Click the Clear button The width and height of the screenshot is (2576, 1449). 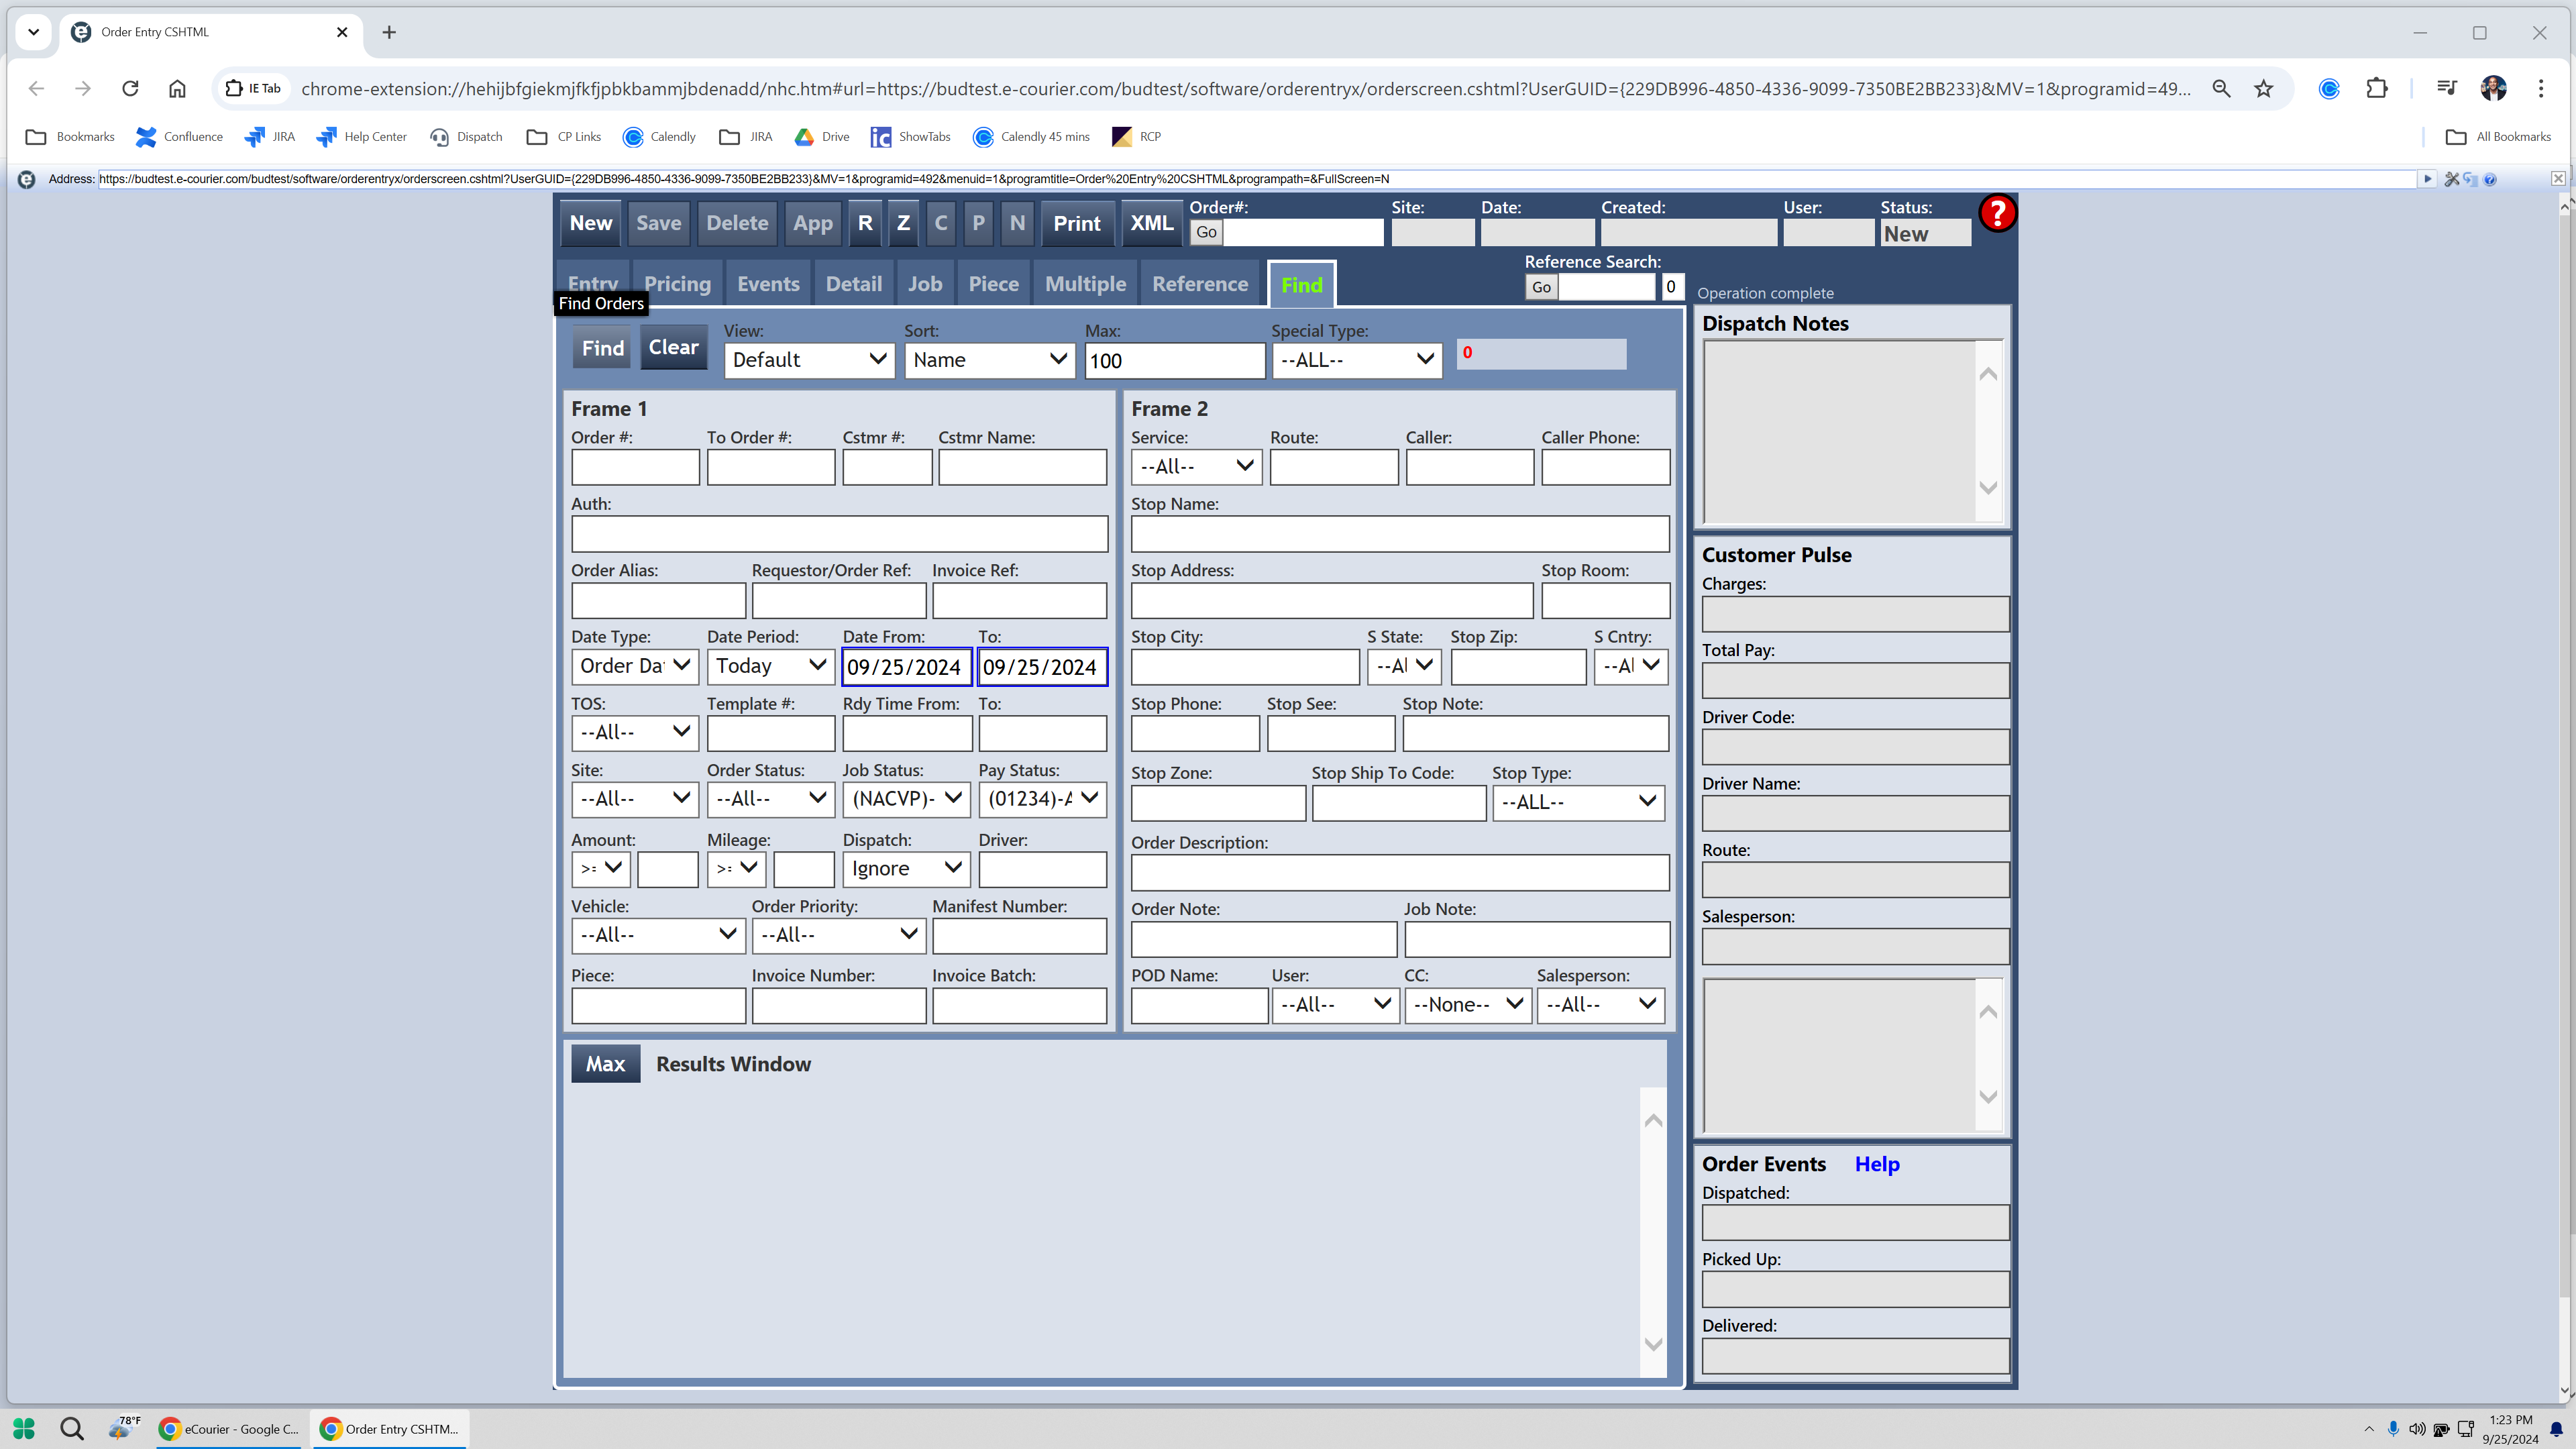click(x=673, y=347)
